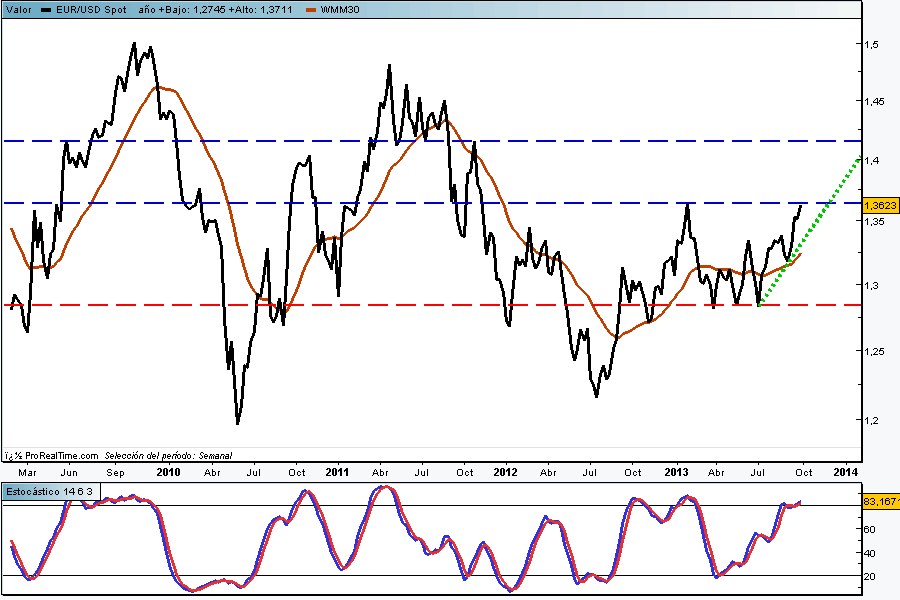Click the black EUR/USD Spot legend swatch

click(46, 8)
